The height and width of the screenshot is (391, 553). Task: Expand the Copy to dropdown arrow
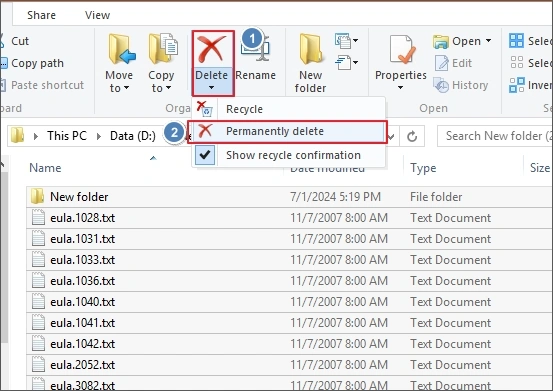(168, 88)
